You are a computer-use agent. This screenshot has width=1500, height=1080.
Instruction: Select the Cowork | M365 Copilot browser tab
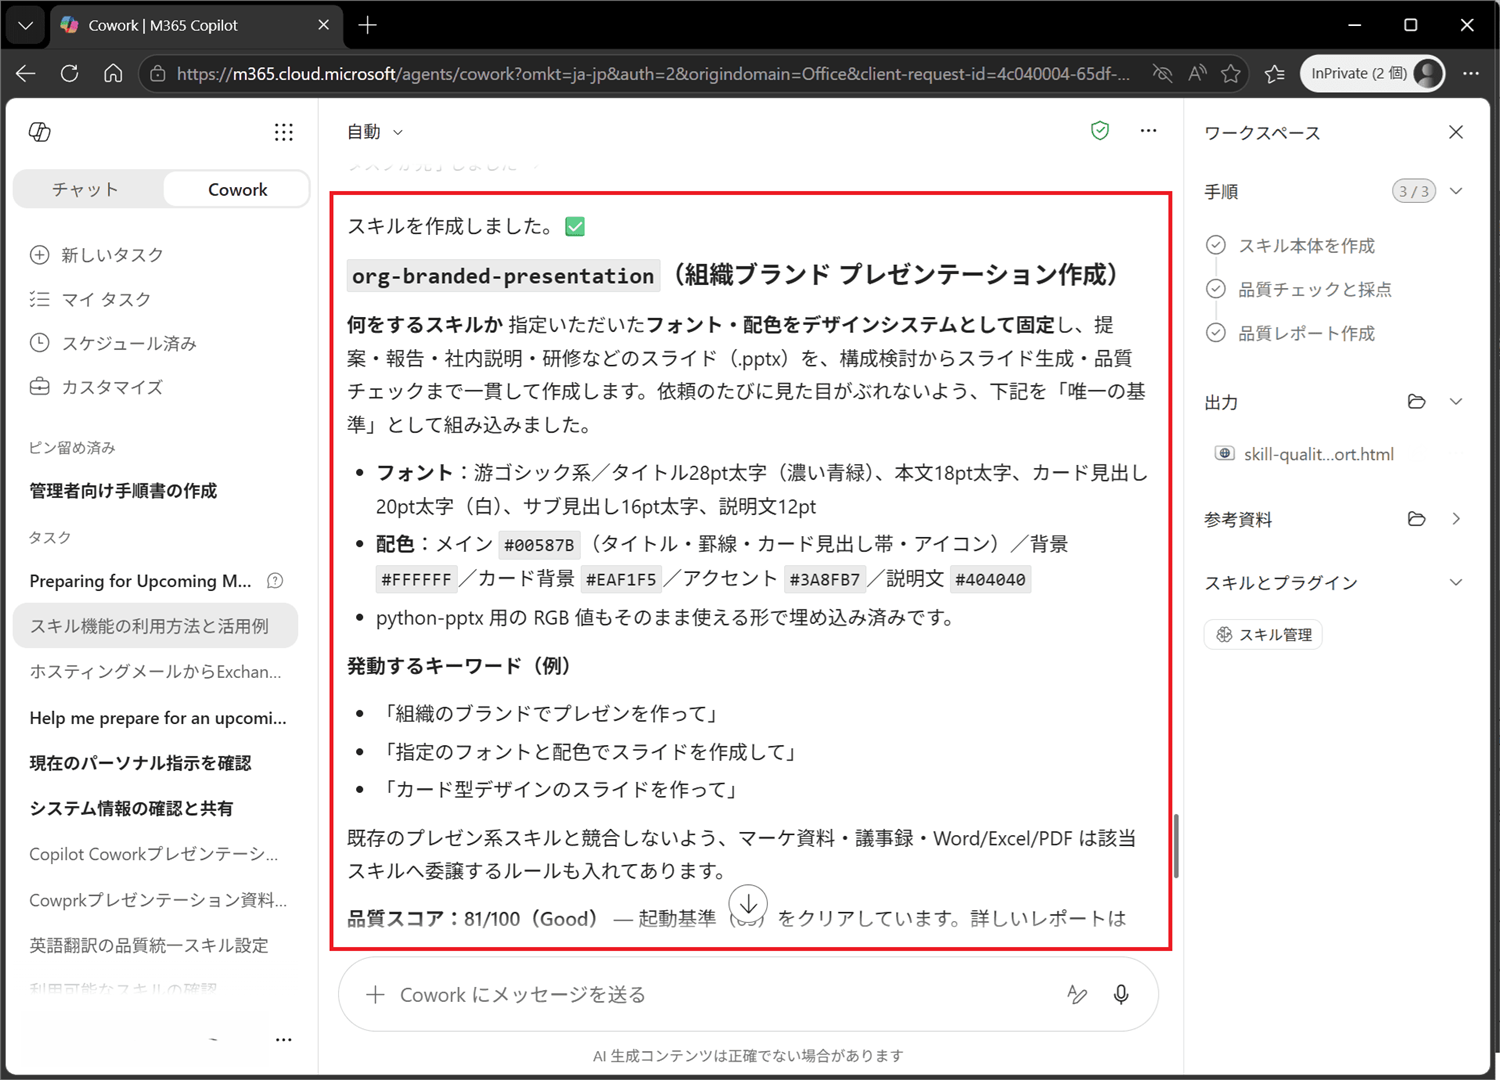pos(195,25)
